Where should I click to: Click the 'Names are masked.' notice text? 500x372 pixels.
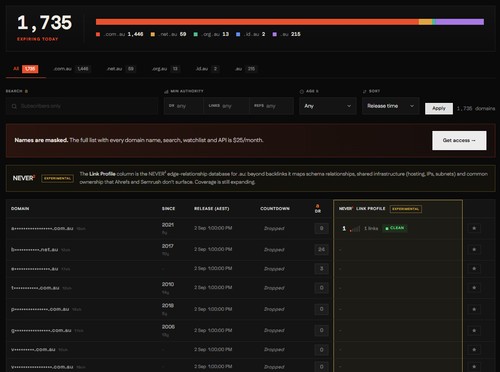(x=41, y=140)
